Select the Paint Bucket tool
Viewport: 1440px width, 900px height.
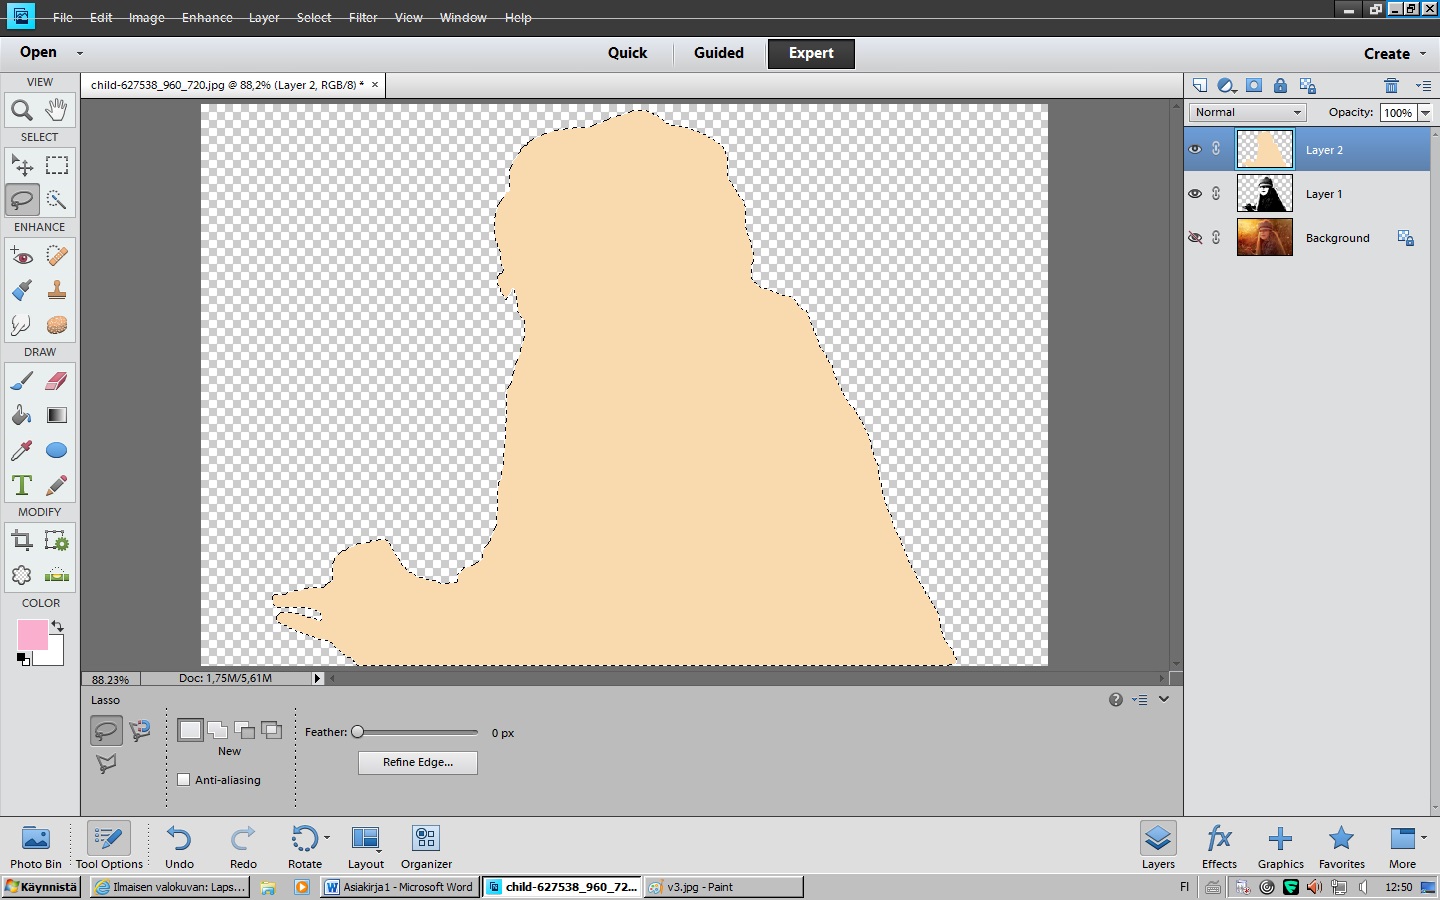21,415
